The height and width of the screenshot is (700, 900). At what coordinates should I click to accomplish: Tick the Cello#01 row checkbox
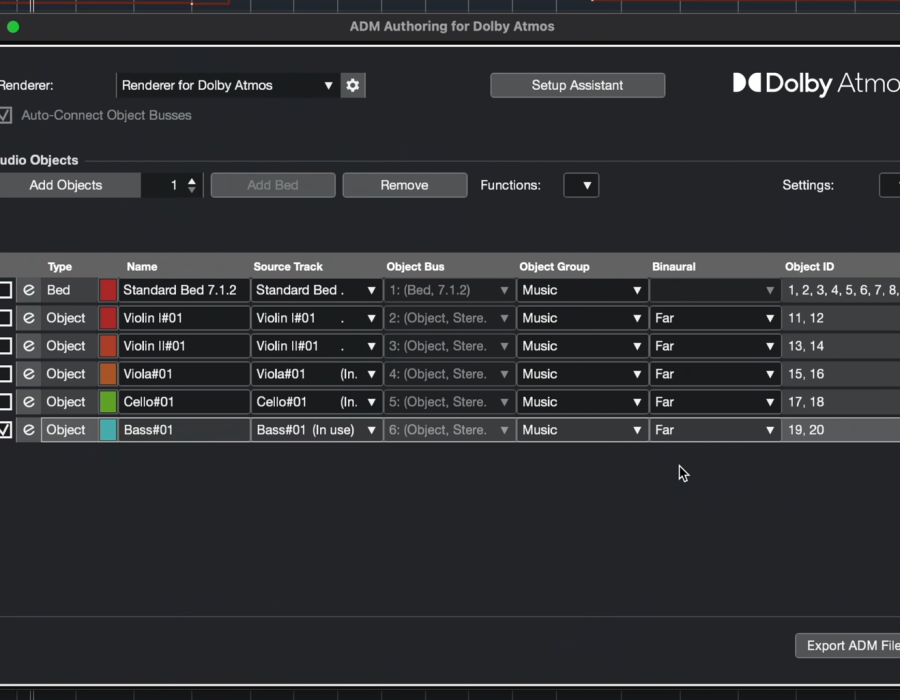point(5,402)
